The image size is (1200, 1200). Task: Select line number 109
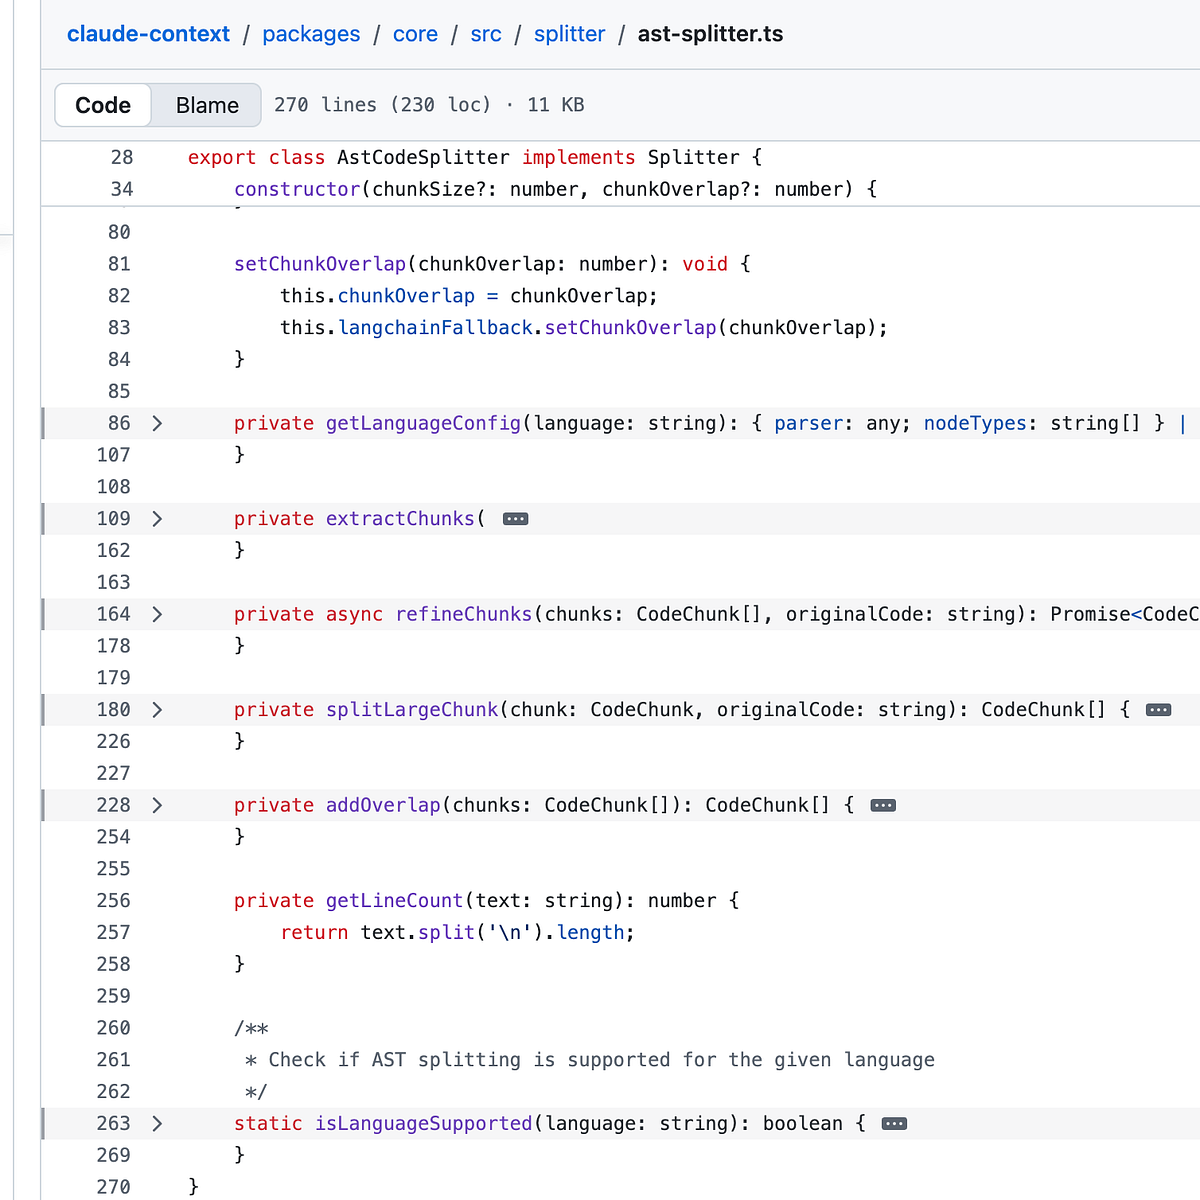[x=113, y=519]
